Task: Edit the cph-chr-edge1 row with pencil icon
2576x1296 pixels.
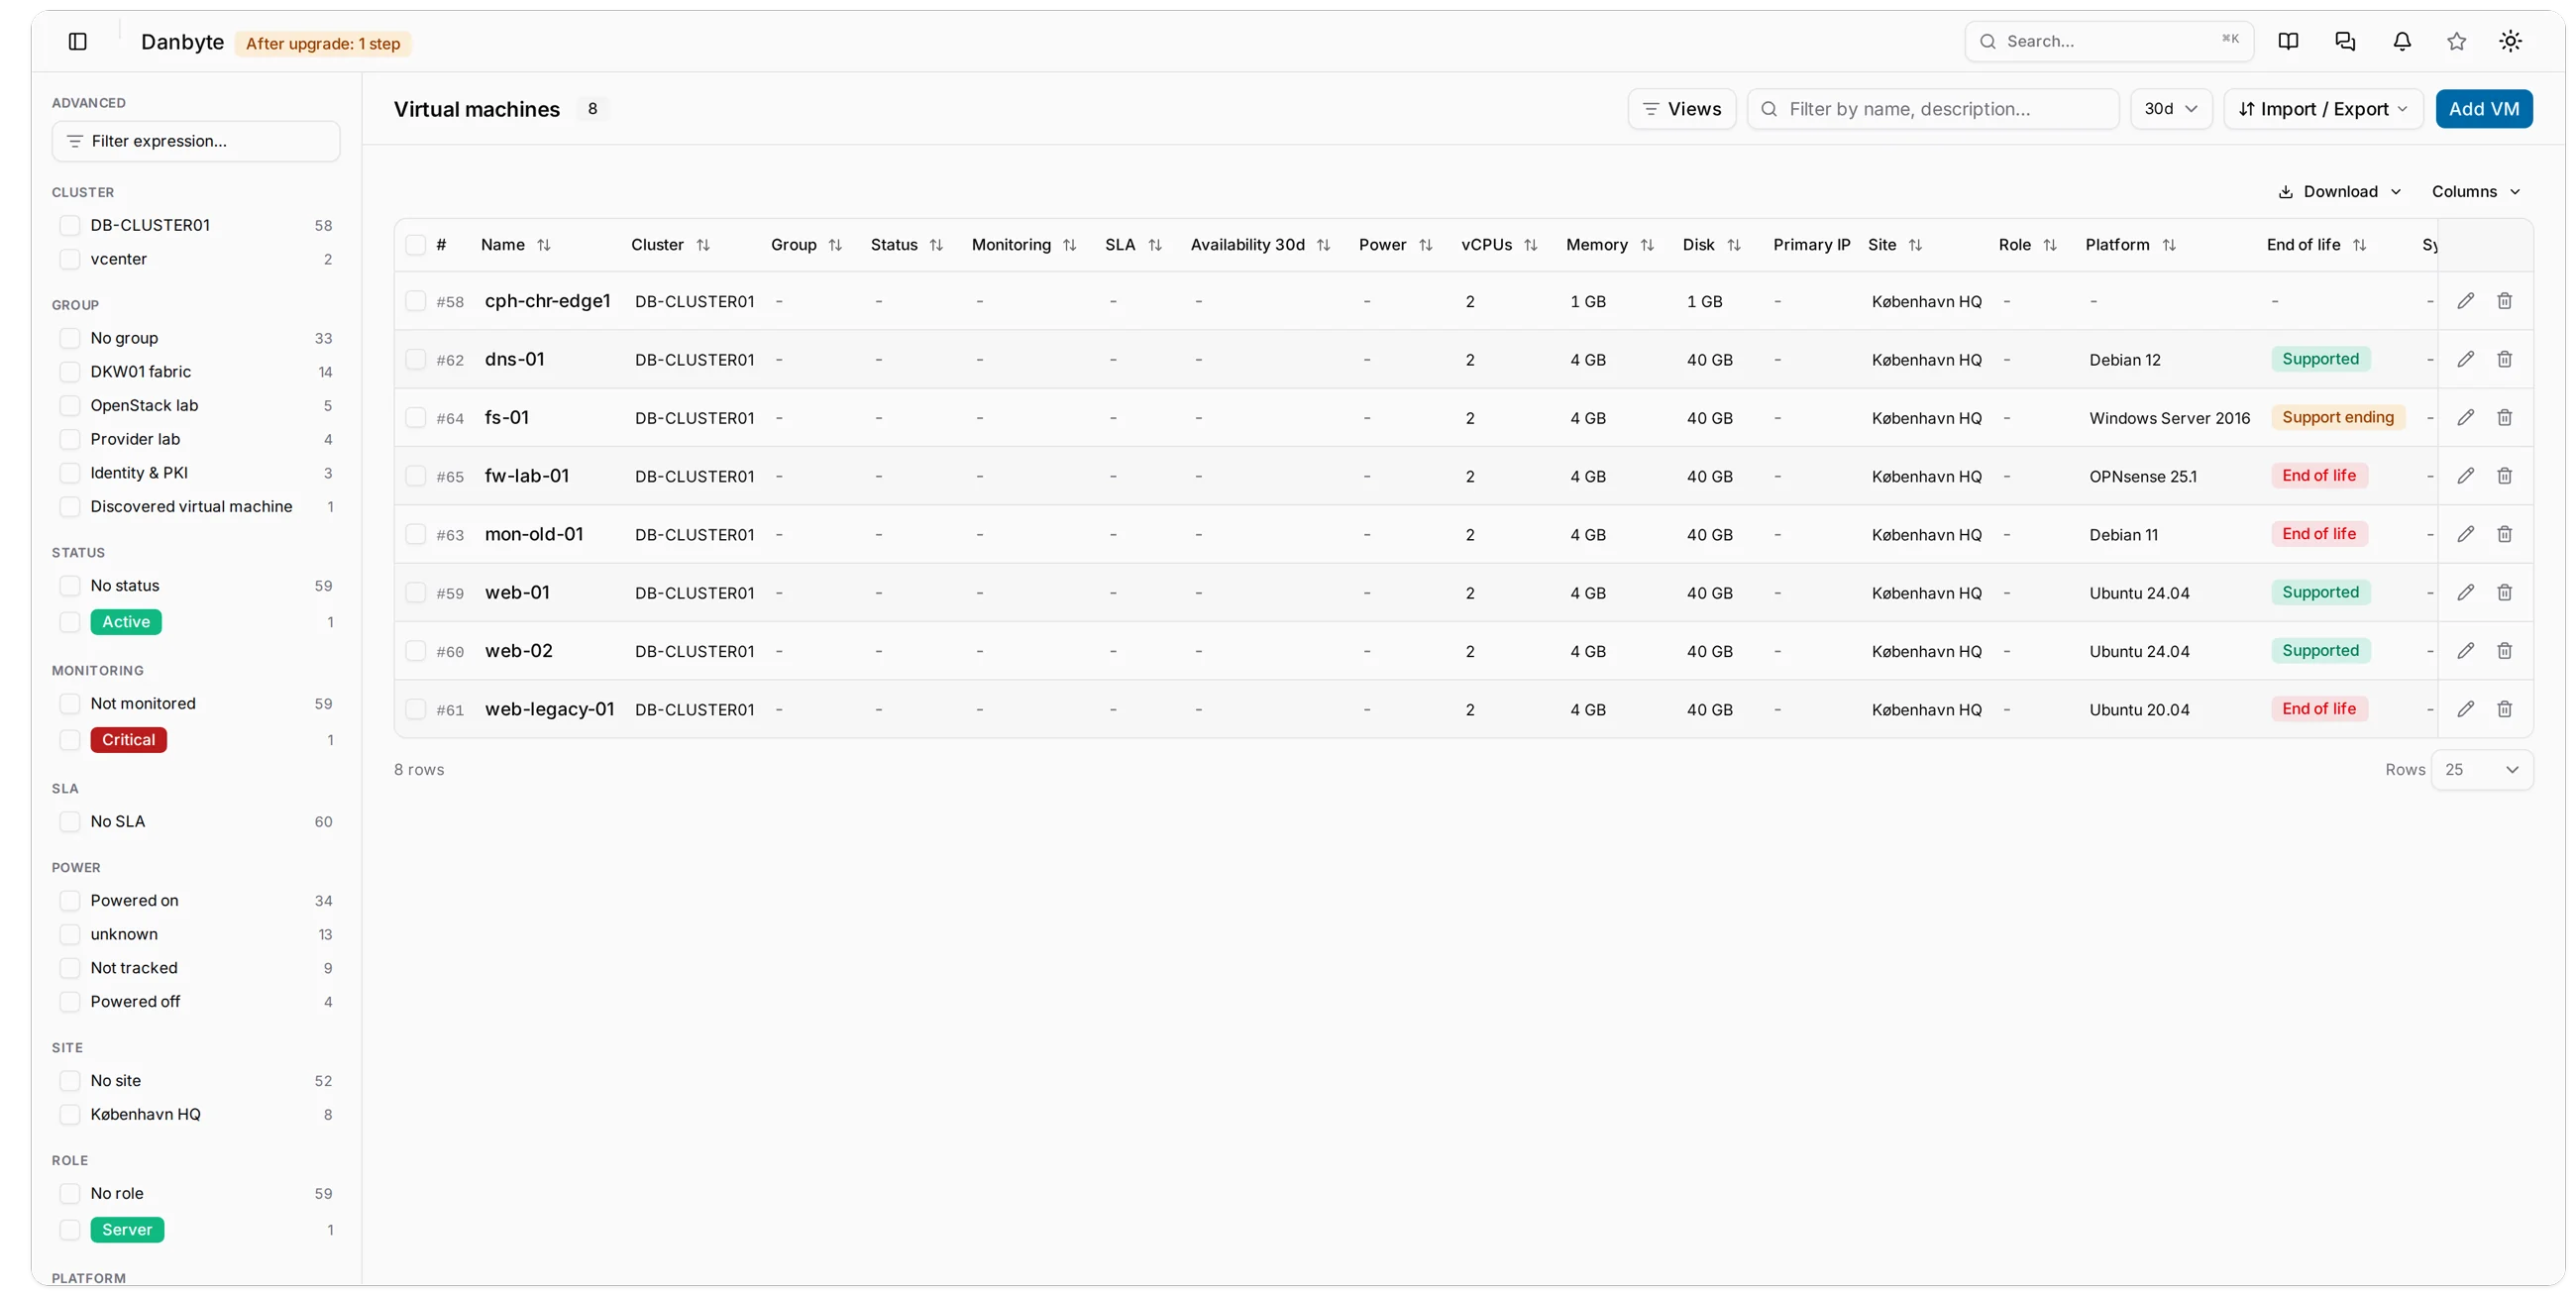Action: point(2466,301)
